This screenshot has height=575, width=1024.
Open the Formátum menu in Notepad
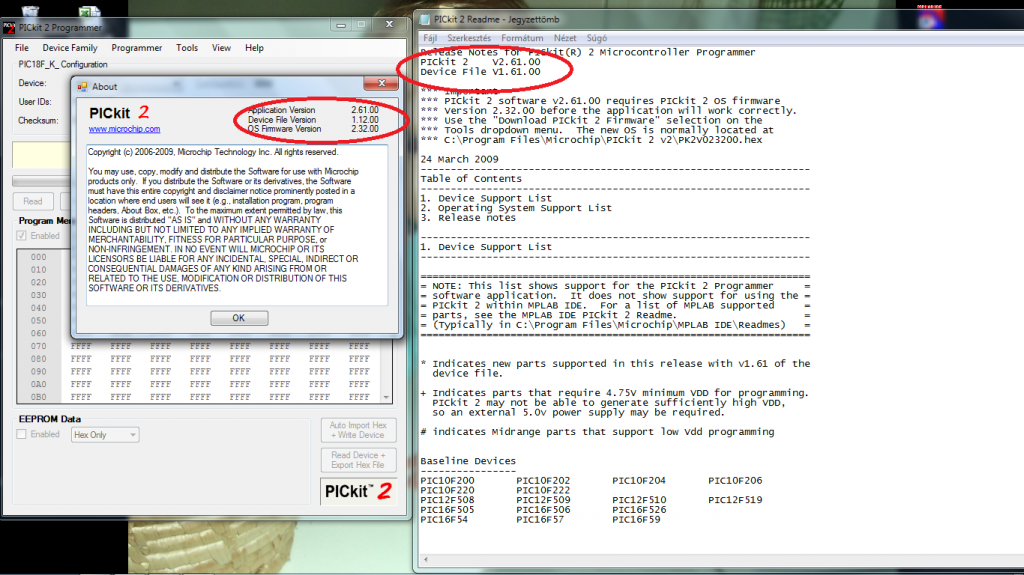point(522,38)
